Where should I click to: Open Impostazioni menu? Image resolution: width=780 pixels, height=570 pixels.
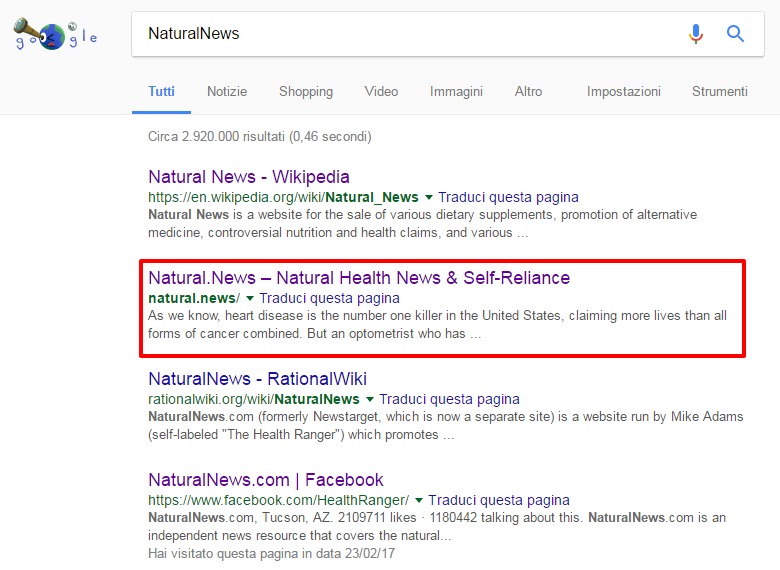pyautogui.click(x=623, y=92)
